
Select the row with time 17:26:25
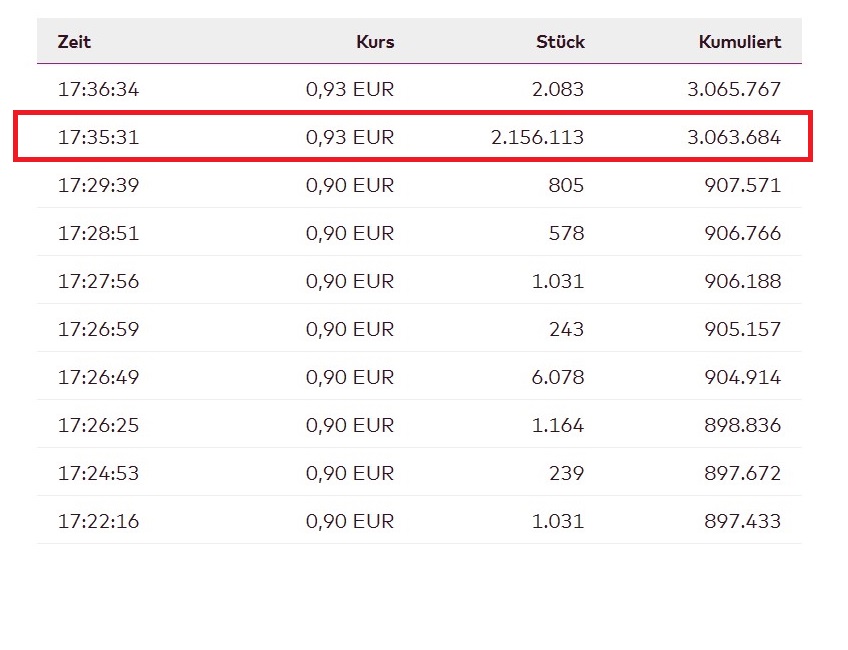tap(98, 425)
